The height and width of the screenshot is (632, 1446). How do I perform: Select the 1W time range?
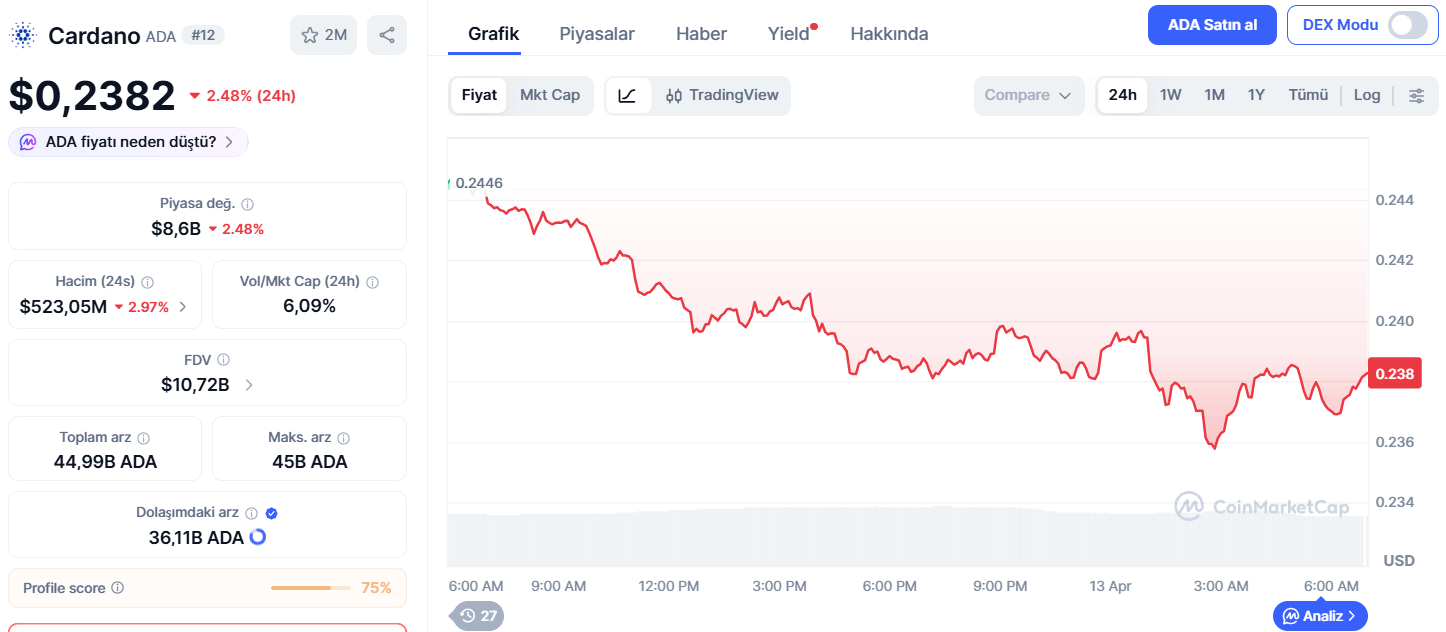point(1170,96)
